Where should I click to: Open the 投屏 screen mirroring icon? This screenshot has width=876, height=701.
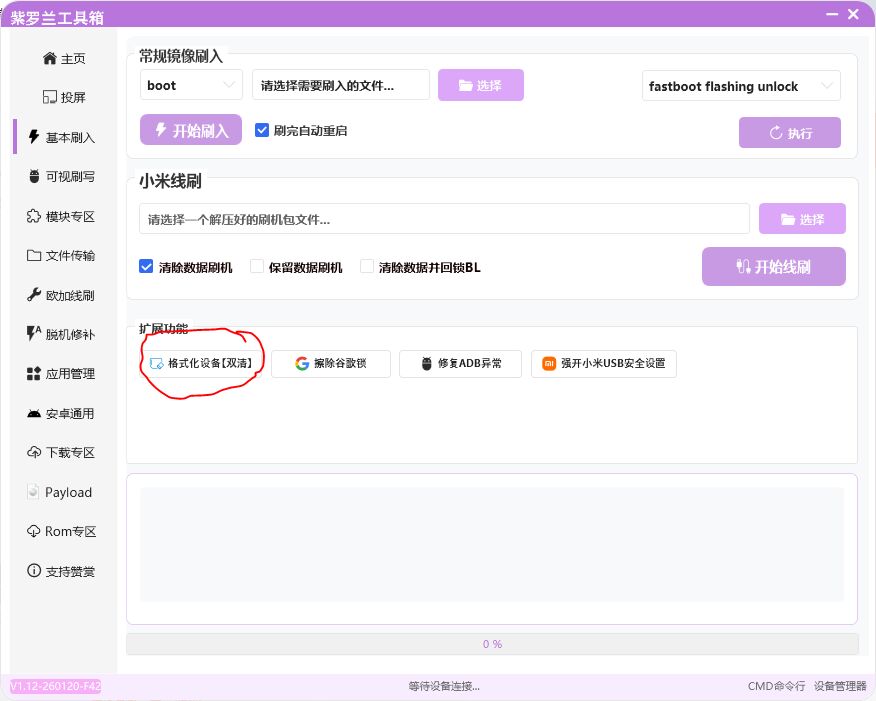click(x=50, y=98)
